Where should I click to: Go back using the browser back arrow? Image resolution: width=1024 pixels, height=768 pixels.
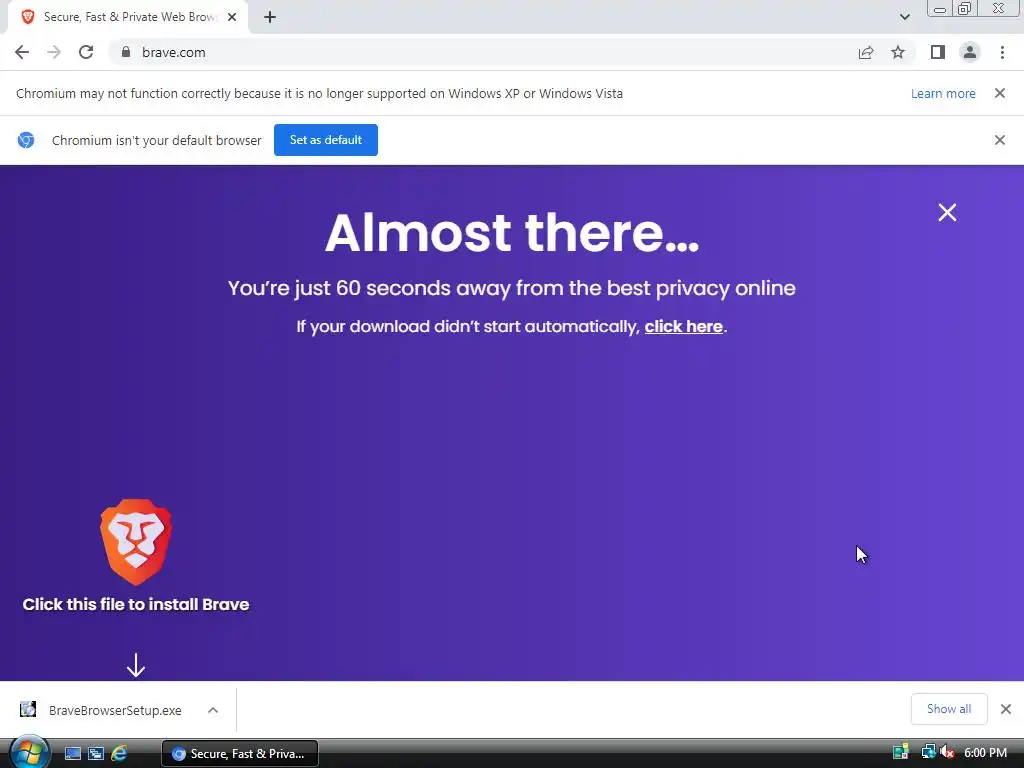(22, 52)
